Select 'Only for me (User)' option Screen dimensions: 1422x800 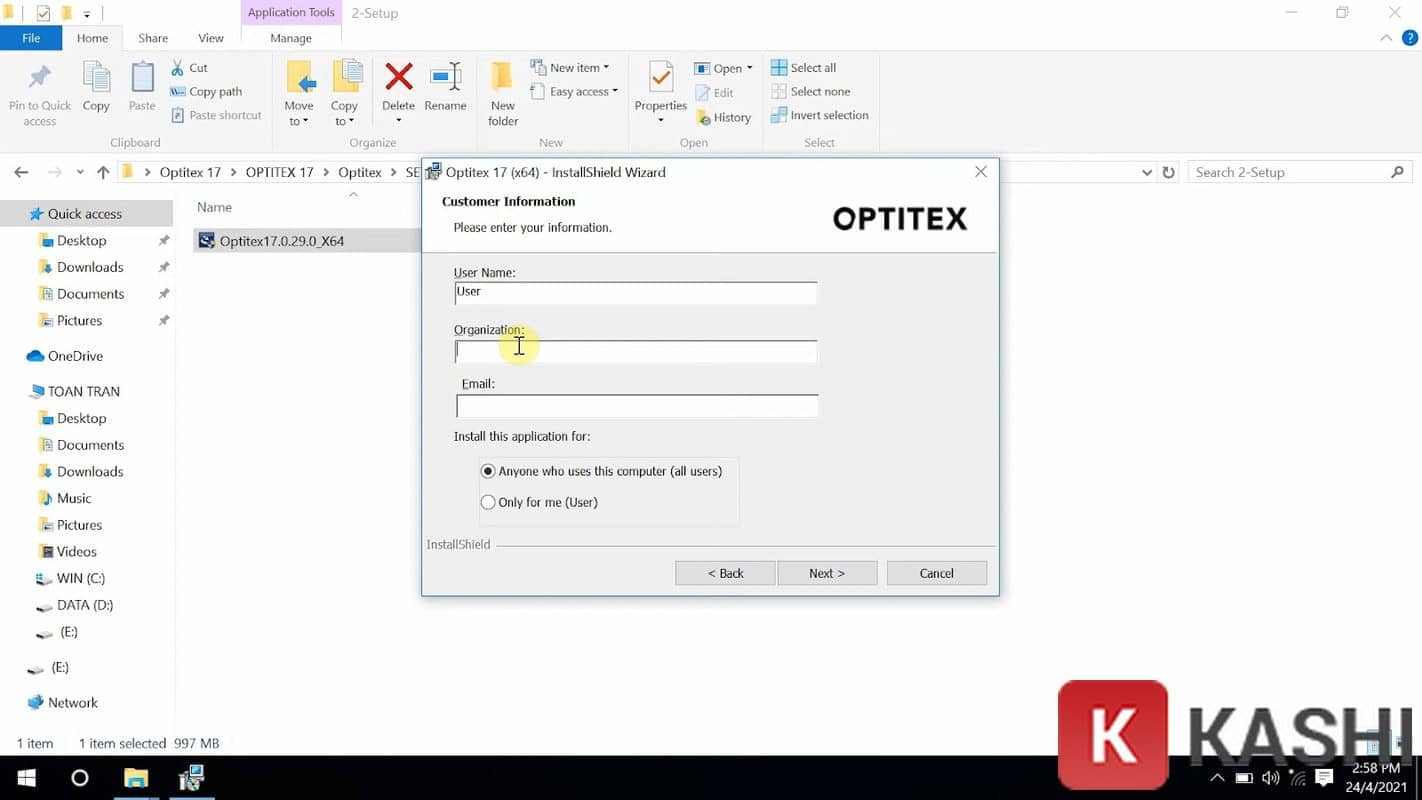pyautogui.click(x=488, y=502)
